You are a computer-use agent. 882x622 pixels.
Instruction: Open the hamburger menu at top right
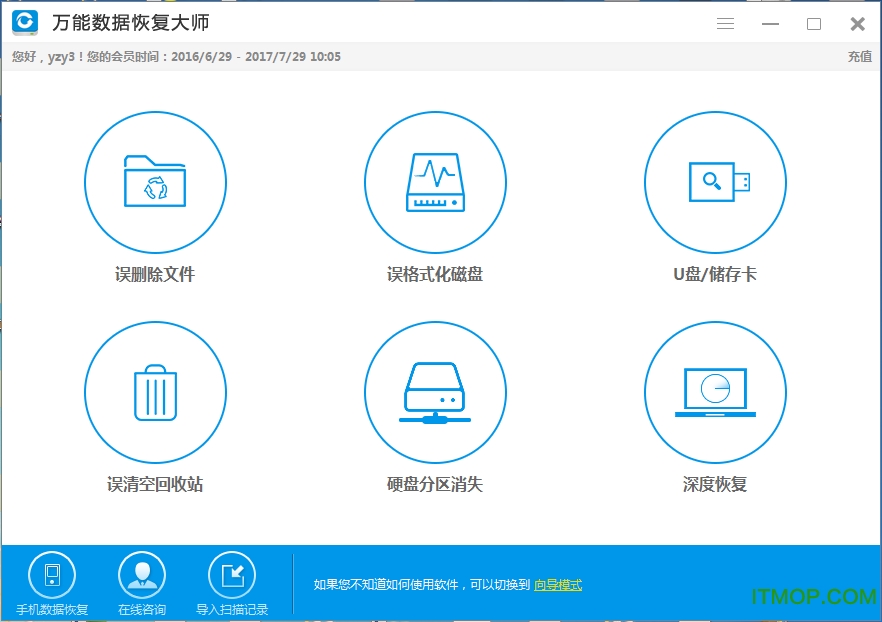(x=725, y=23)
